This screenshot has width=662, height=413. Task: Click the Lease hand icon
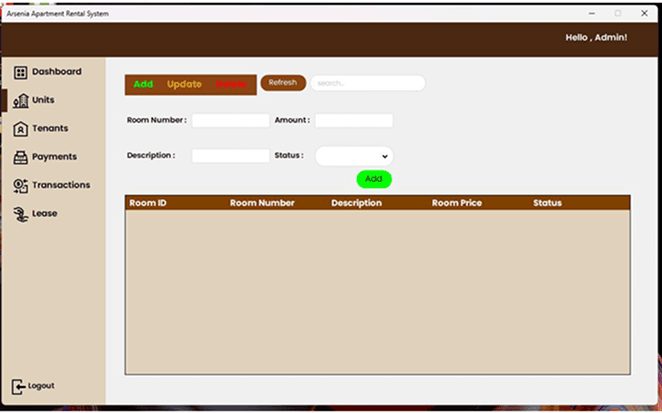coord(20,214)
